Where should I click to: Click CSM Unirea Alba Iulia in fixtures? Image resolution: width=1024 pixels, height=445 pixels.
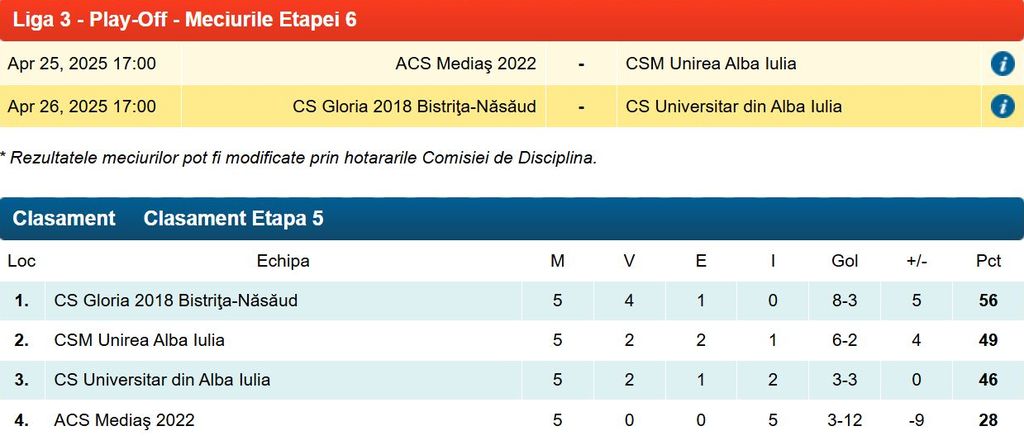pos(711,64)
